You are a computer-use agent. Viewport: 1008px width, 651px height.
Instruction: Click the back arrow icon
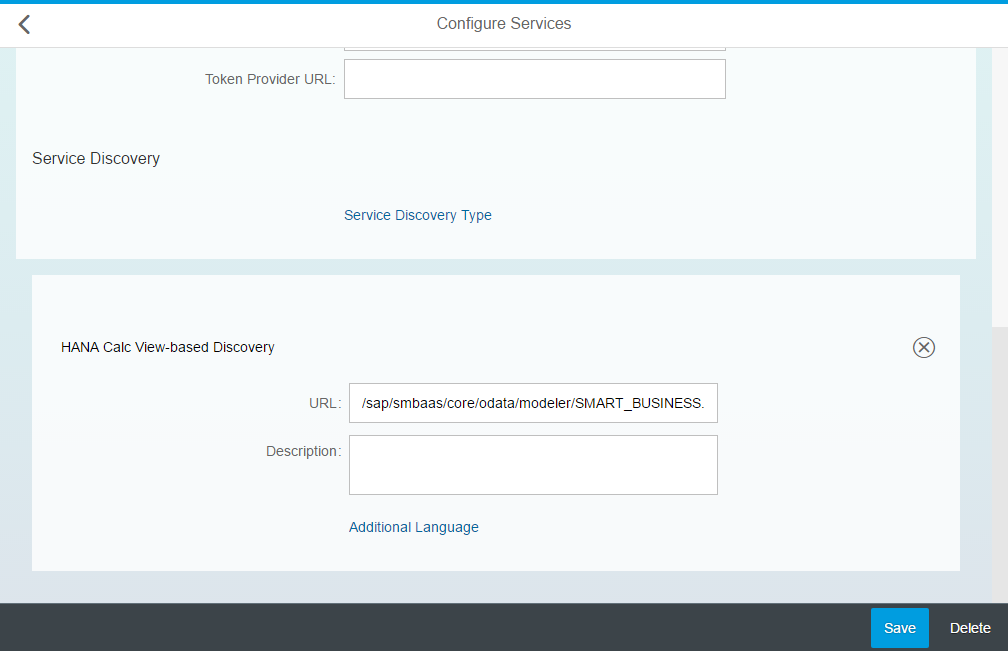point(25,24)
